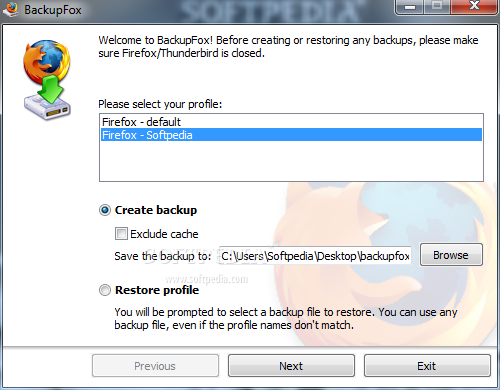500x390 pixels.
Task: Click the Browse button
Action: (x=451, y=255)
